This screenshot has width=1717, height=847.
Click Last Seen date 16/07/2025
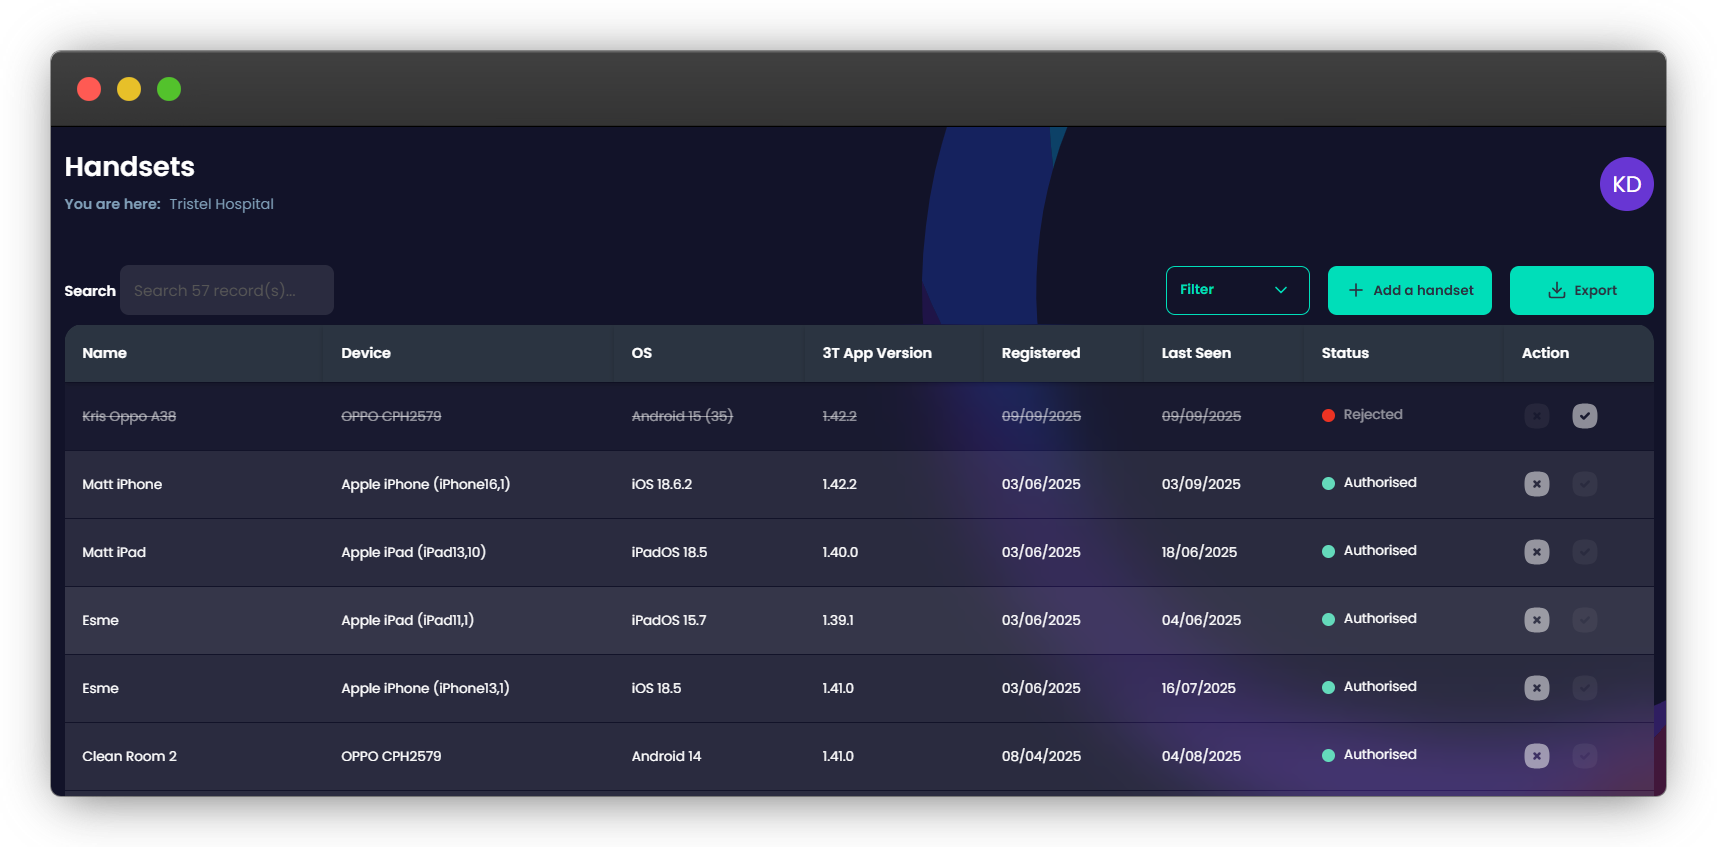click(x=1198, y=688)
